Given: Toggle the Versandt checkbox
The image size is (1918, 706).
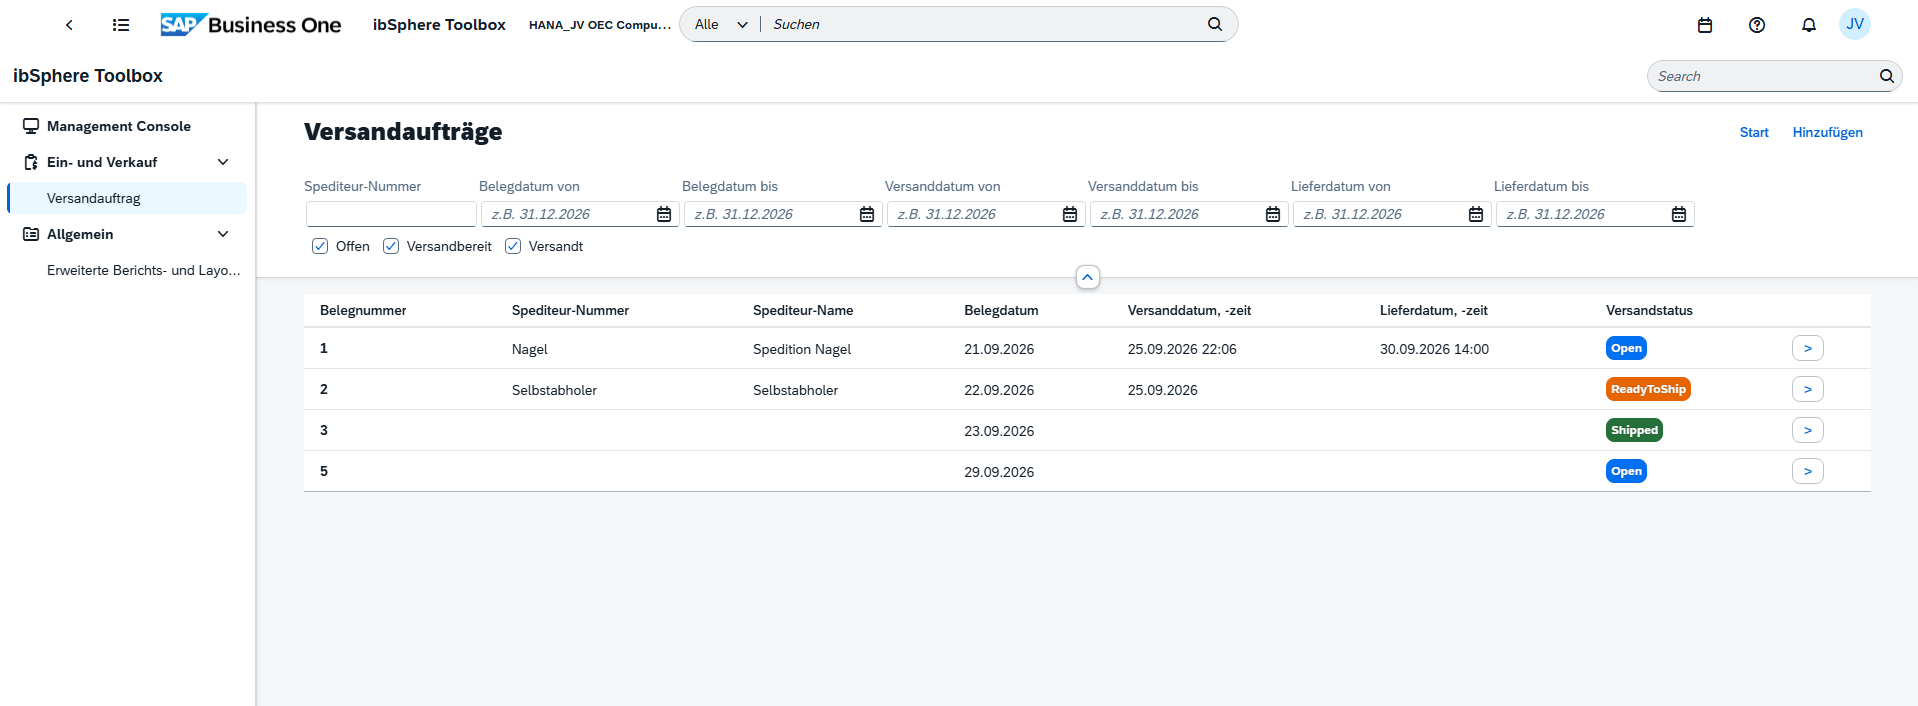Looking at the screenshot, I should 513,246.
